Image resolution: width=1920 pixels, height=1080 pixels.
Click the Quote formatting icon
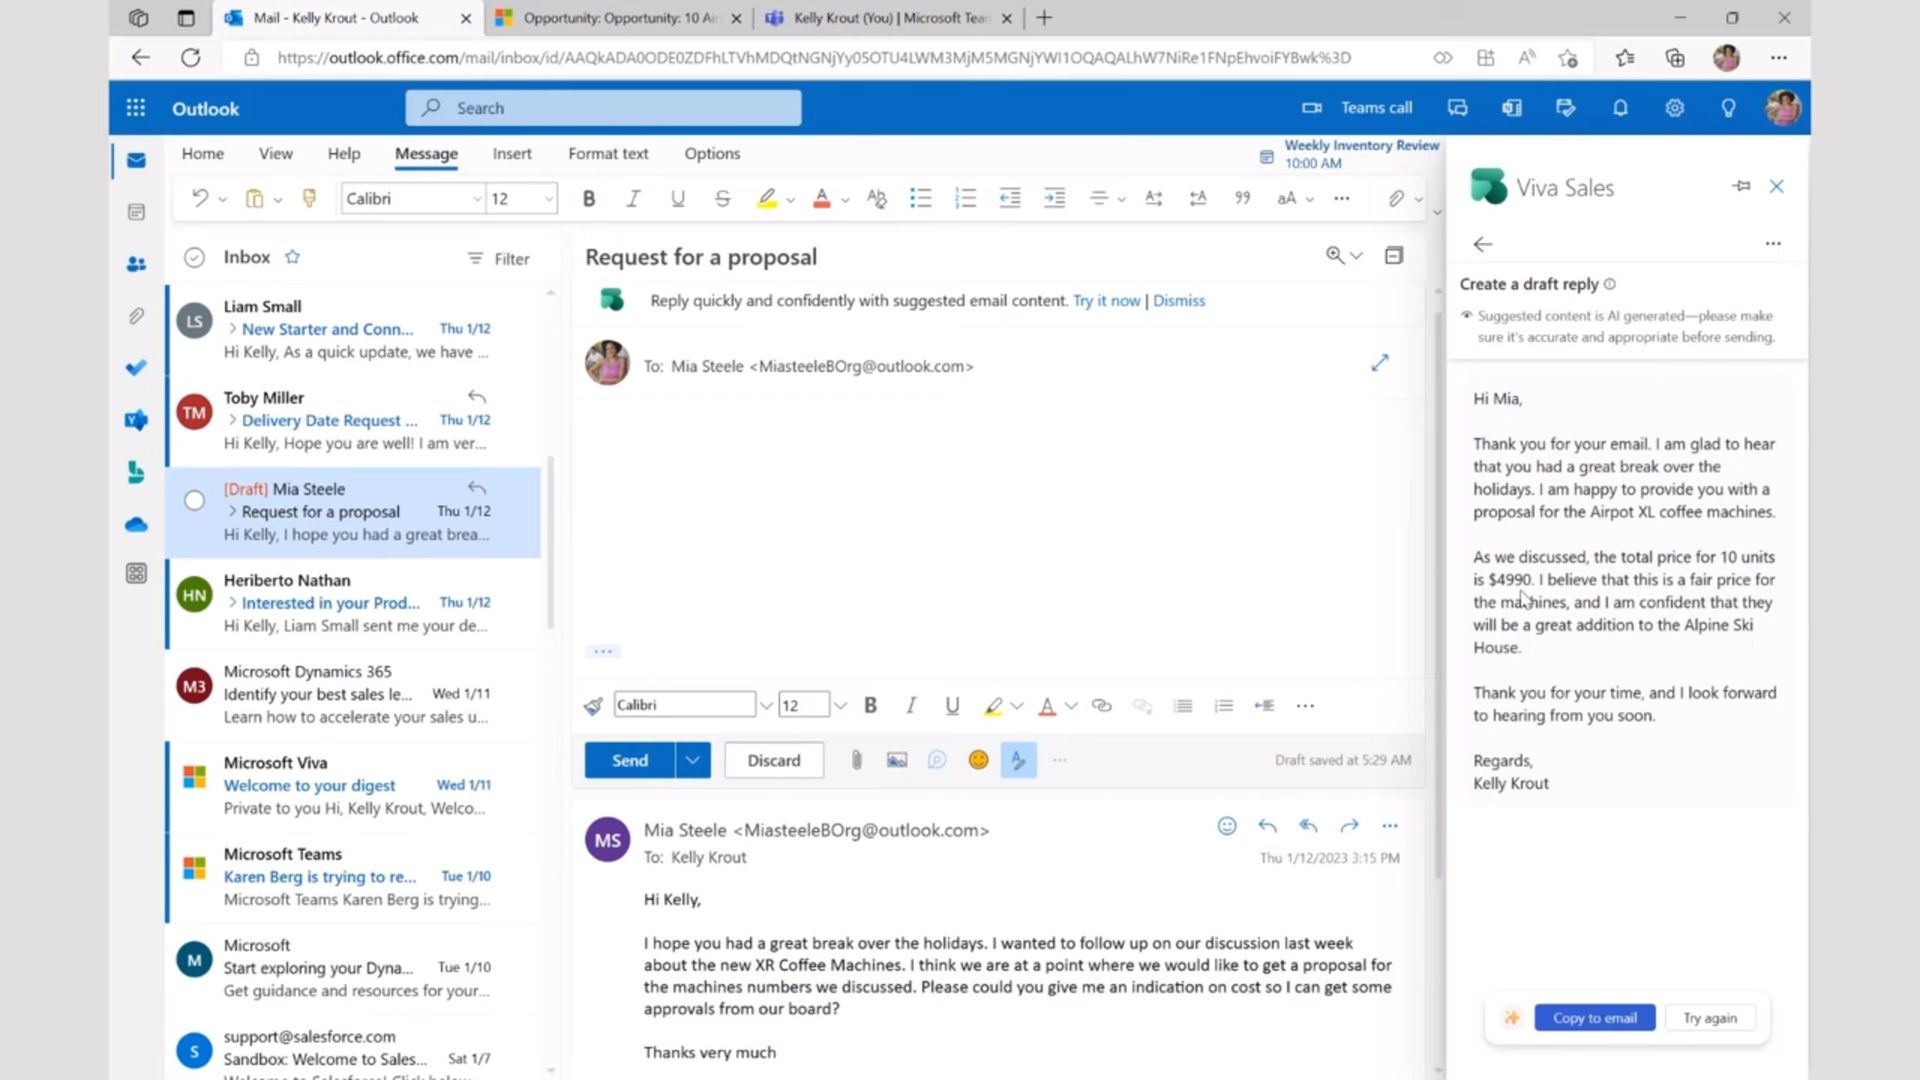click(1242, 198)
